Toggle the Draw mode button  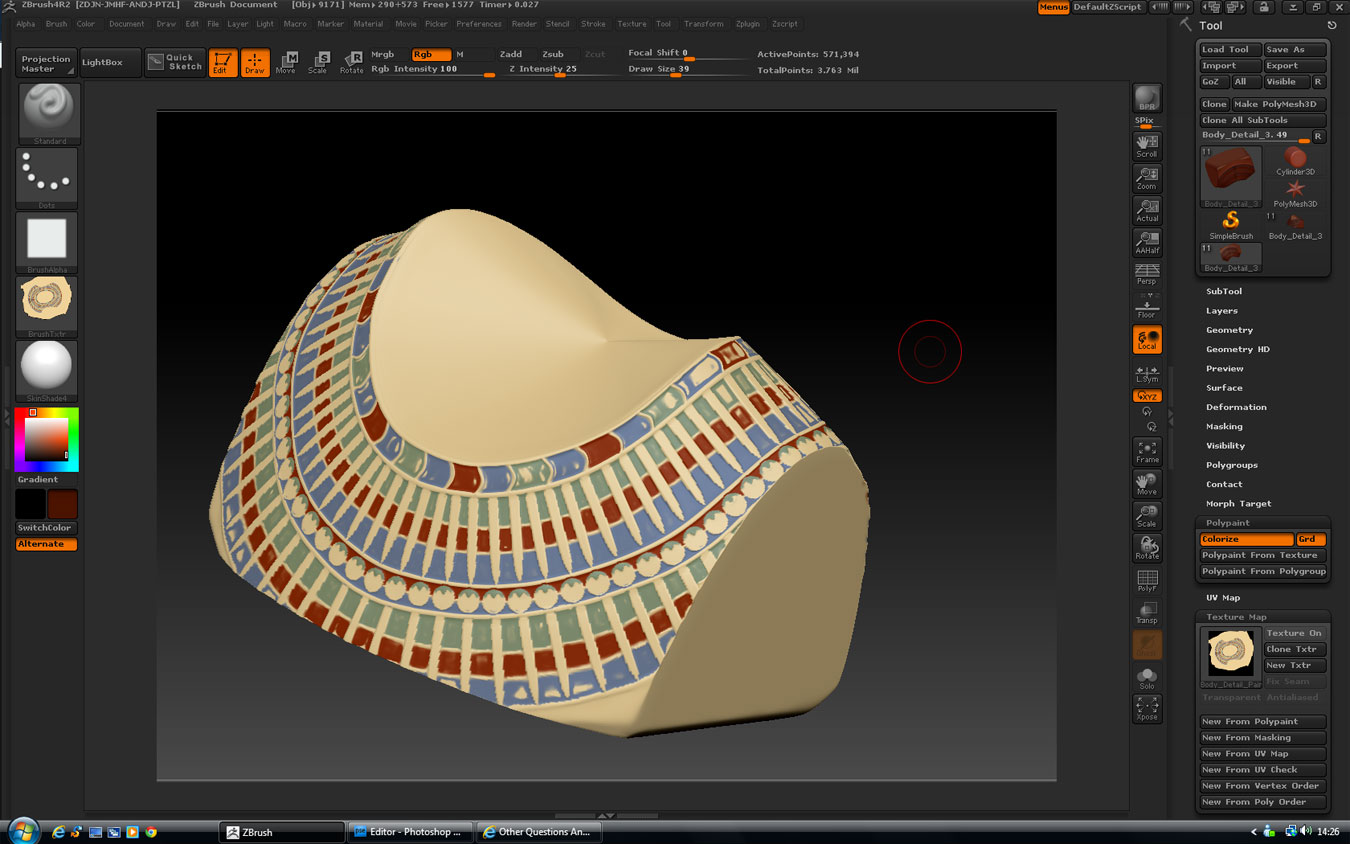click(255, 63)
